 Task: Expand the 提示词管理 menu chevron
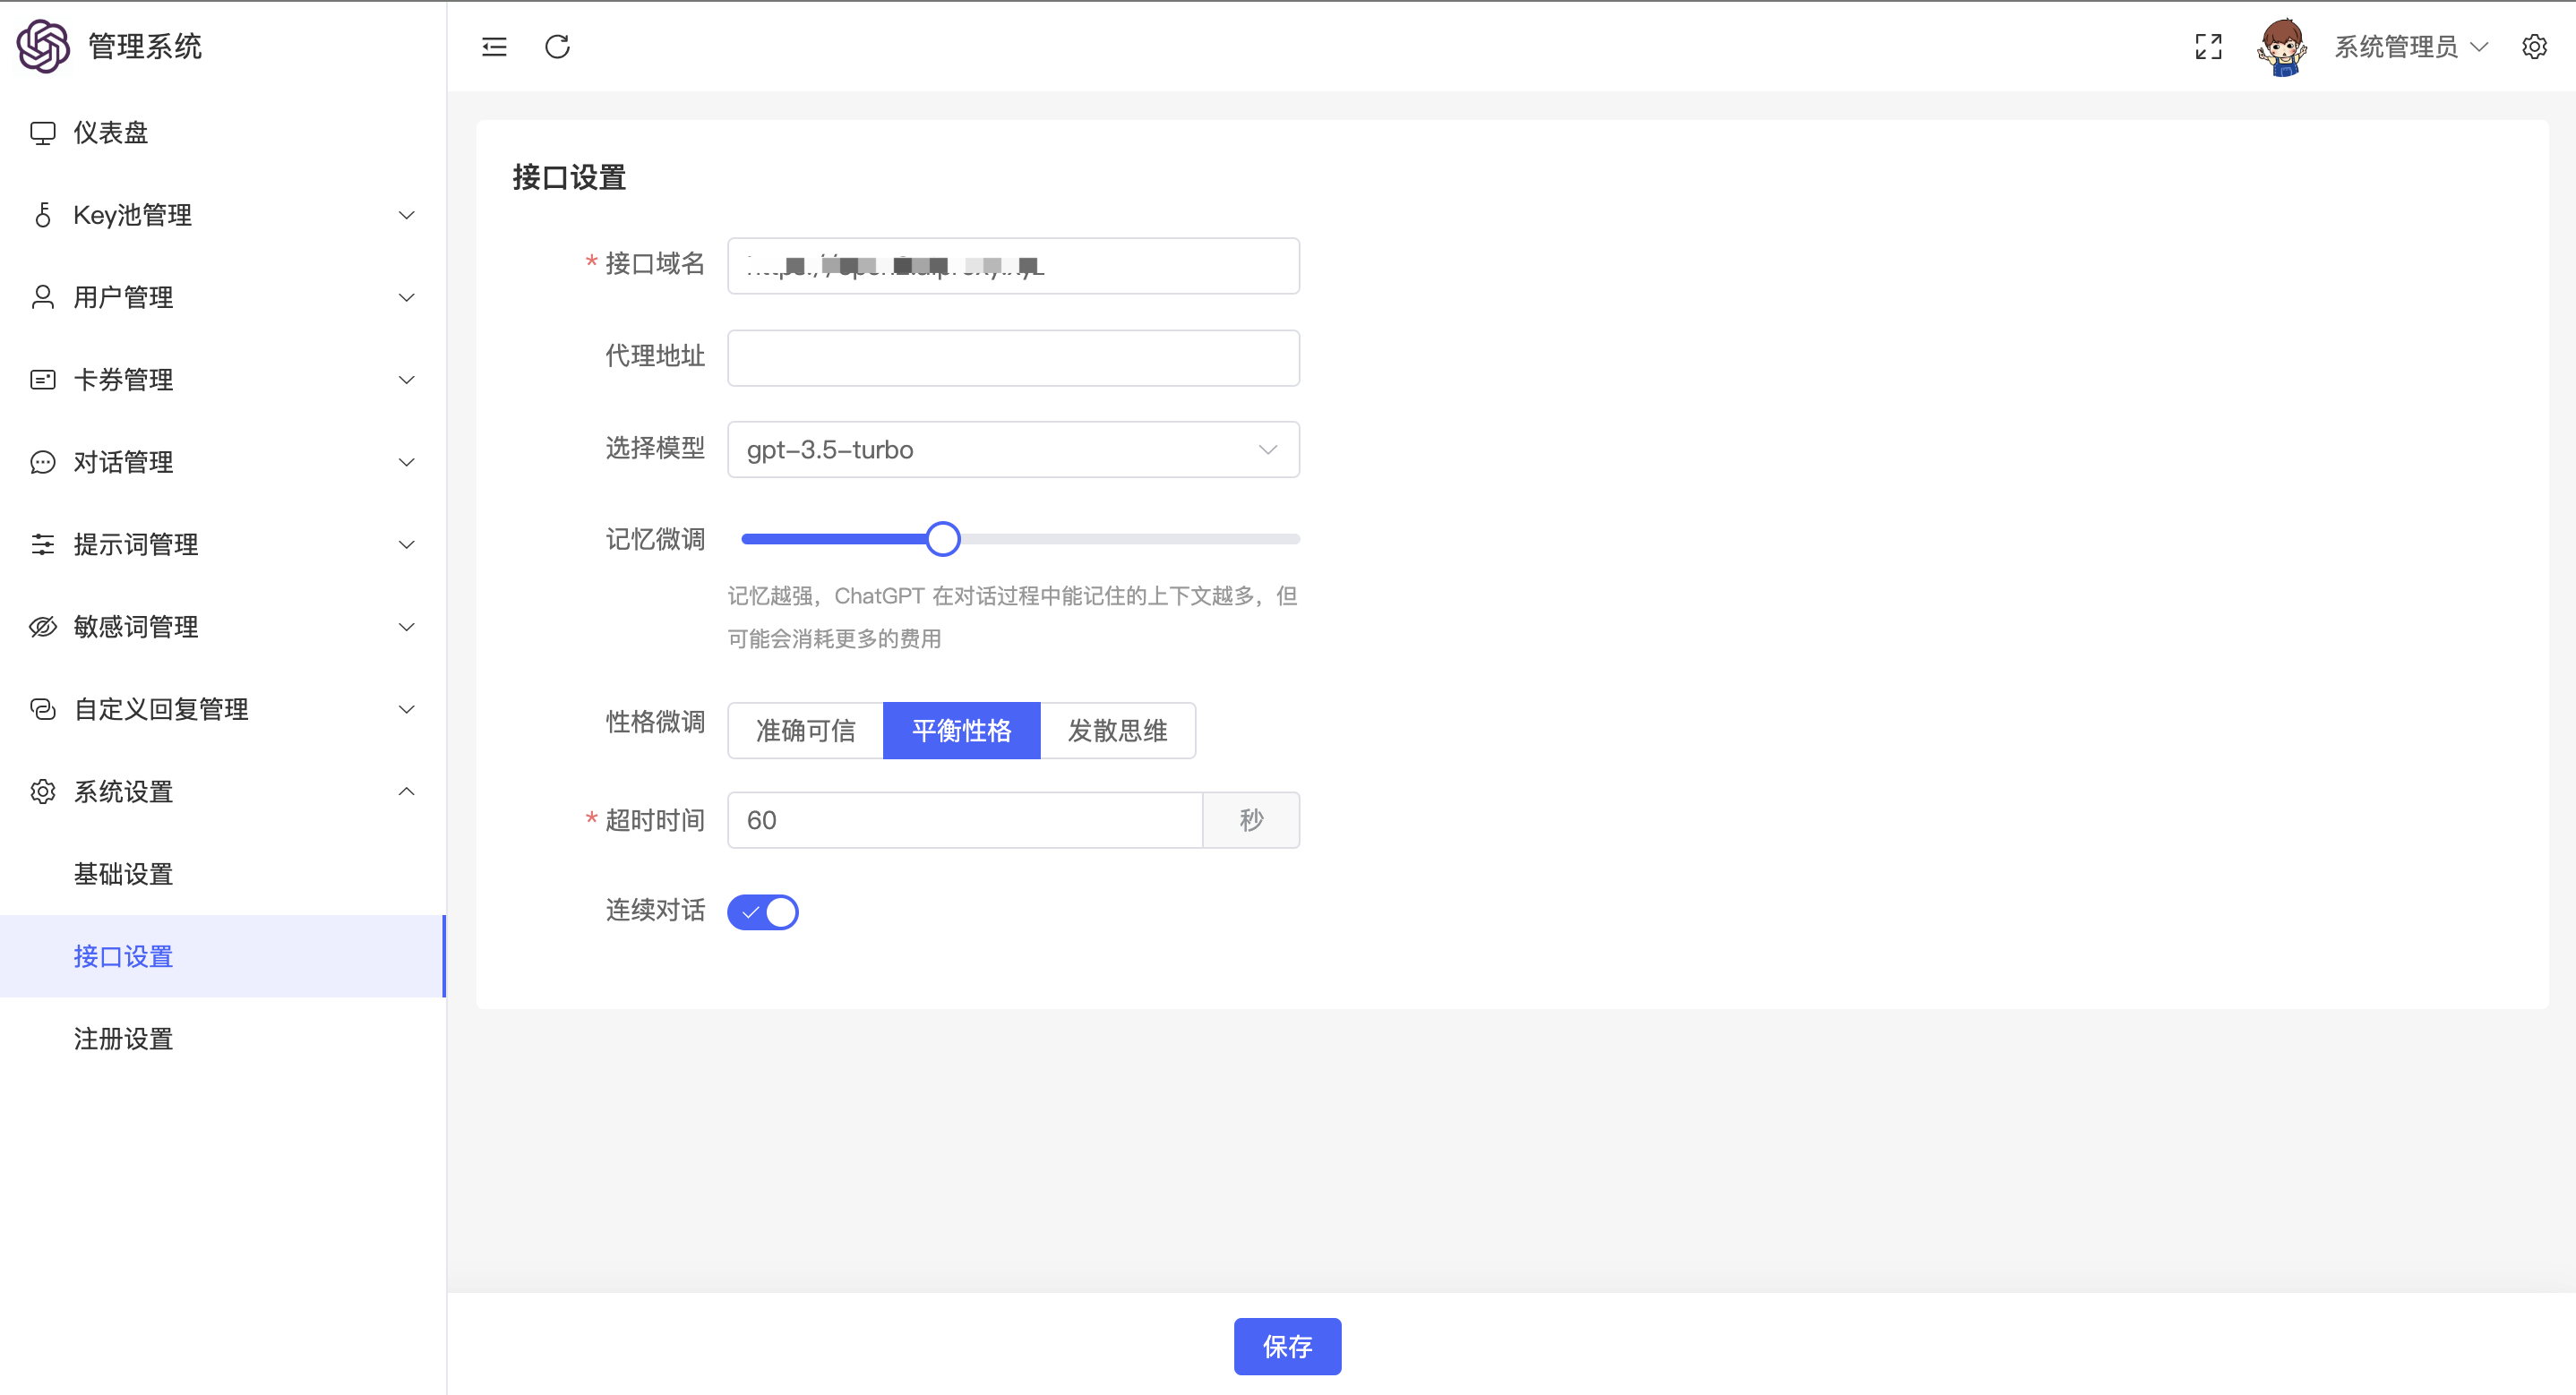click(406, 544)
